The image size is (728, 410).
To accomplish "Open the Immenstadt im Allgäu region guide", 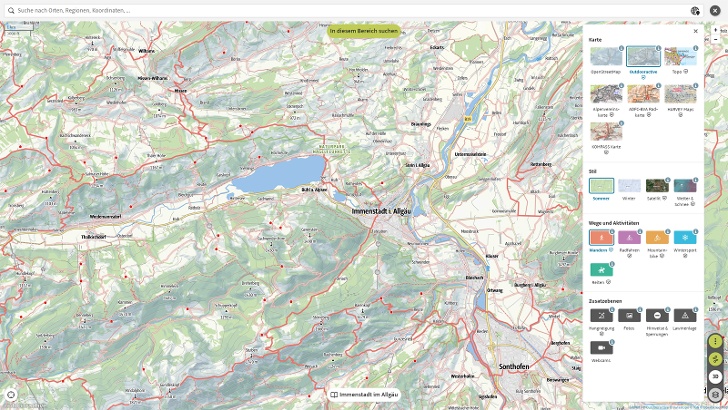I will click(364, 395).
